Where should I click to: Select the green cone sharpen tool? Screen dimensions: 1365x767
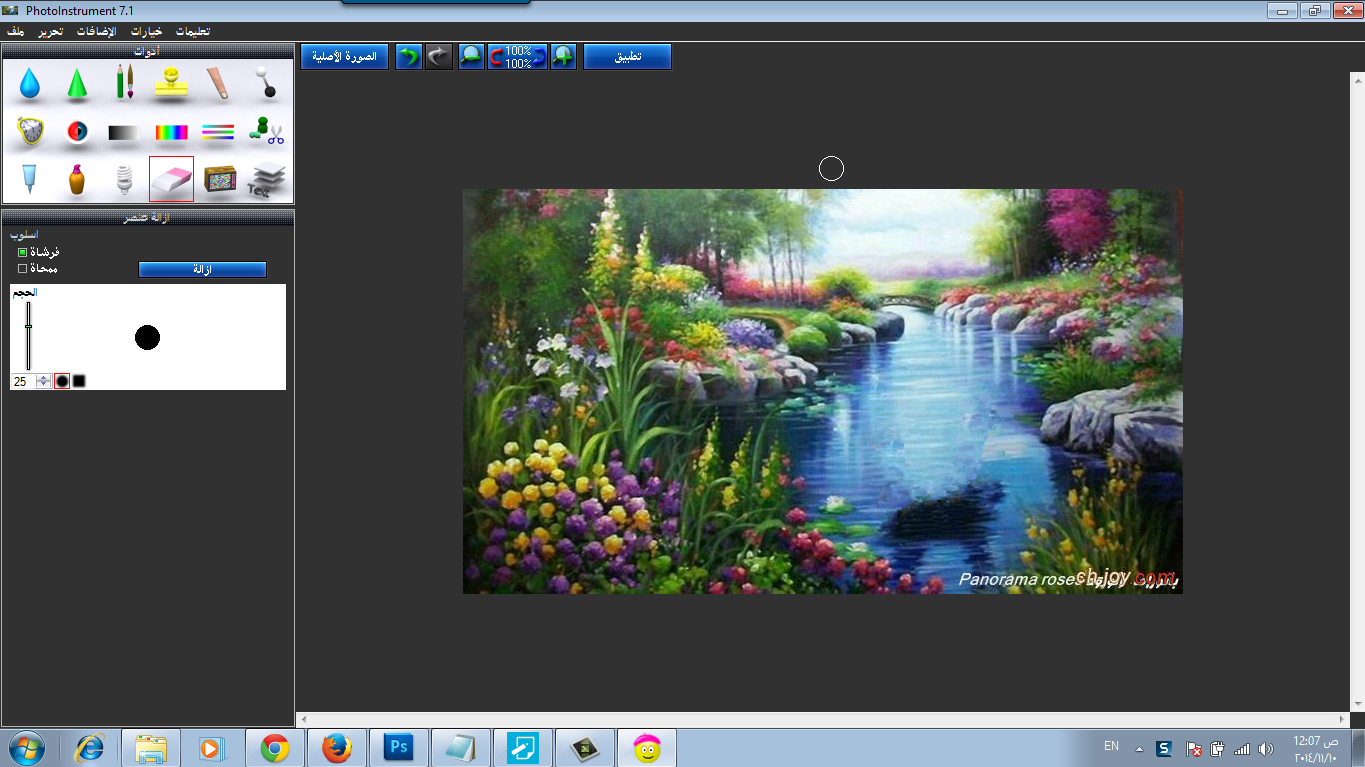tap(77, 83)
